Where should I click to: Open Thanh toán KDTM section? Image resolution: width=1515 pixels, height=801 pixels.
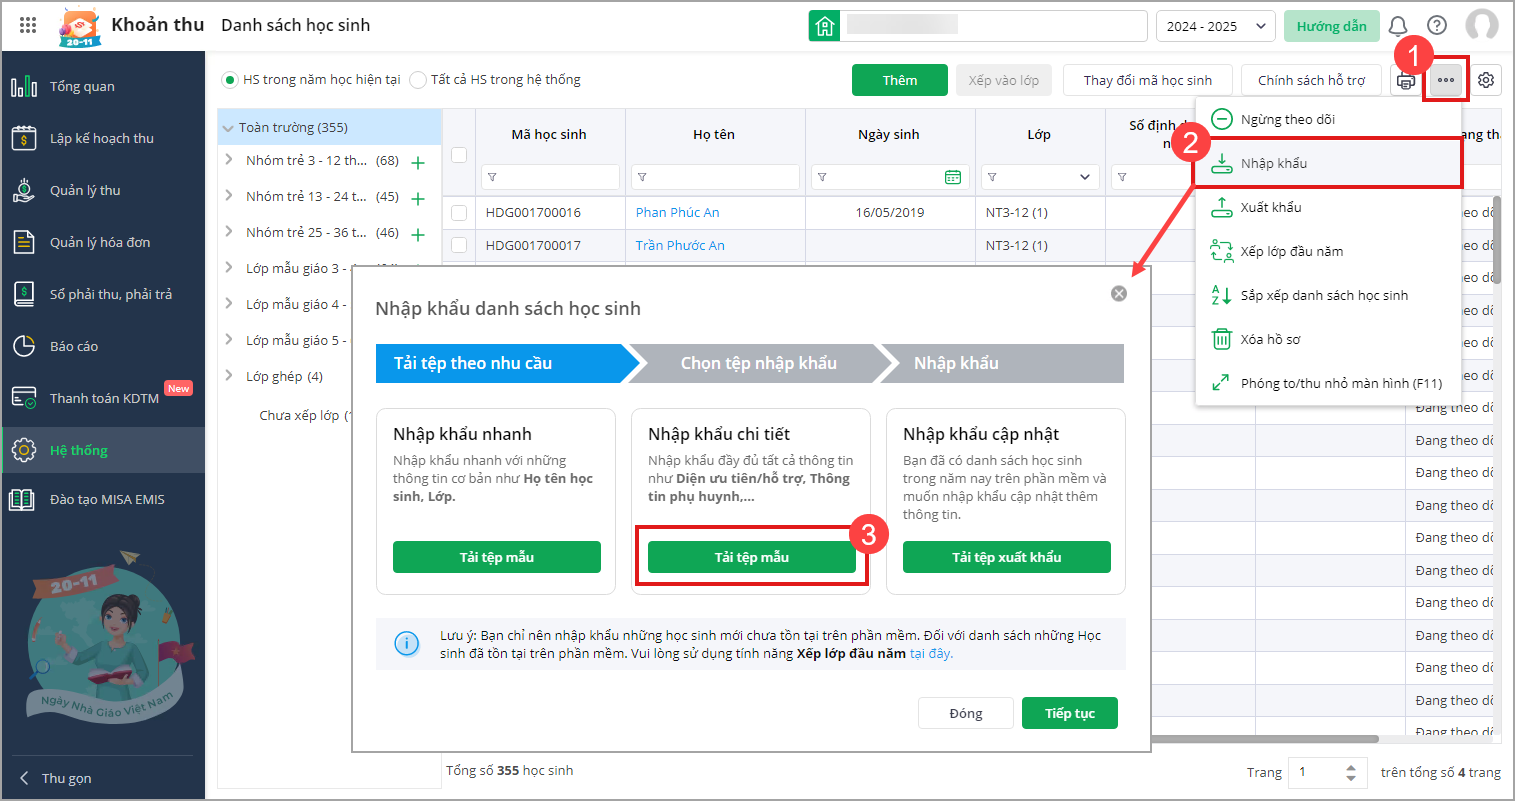(103, 398)
